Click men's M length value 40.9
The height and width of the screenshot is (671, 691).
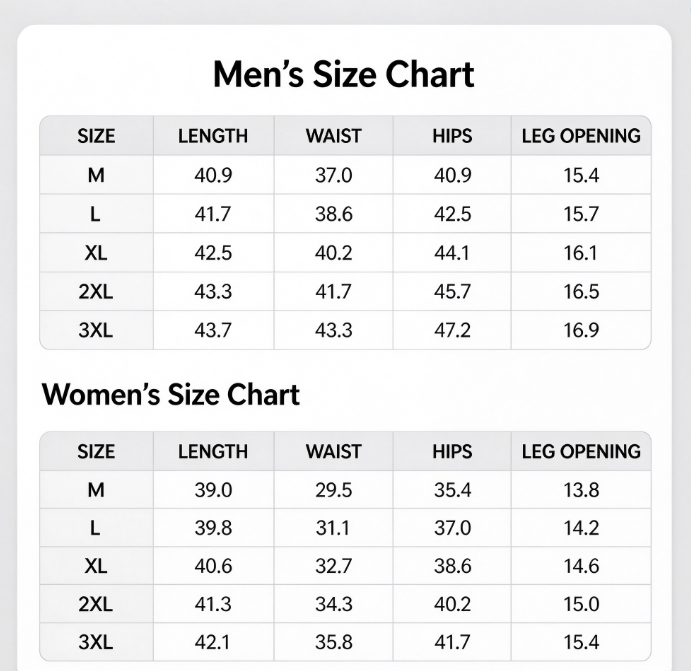(x=213, y=175)
